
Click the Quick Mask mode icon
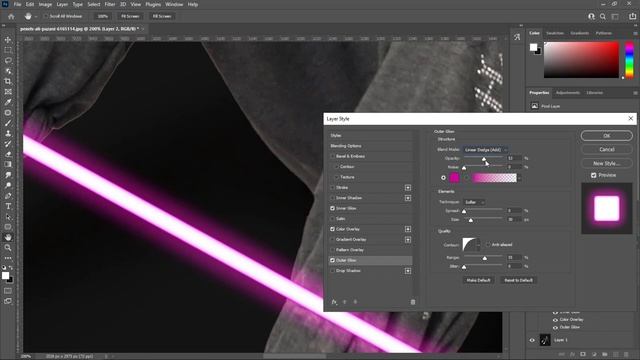[8, 291]
